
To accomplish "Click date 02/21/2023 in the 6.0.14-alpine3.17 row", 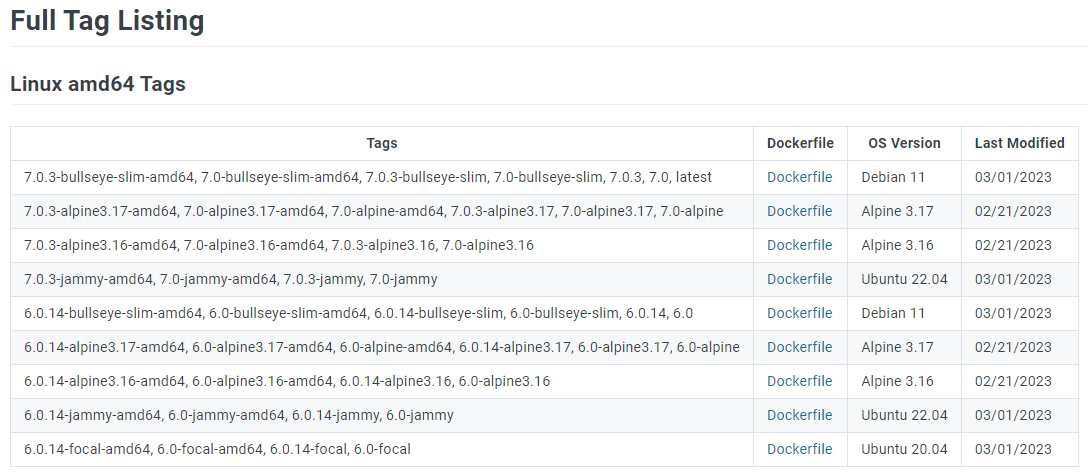I will (x=1013, y=347).
